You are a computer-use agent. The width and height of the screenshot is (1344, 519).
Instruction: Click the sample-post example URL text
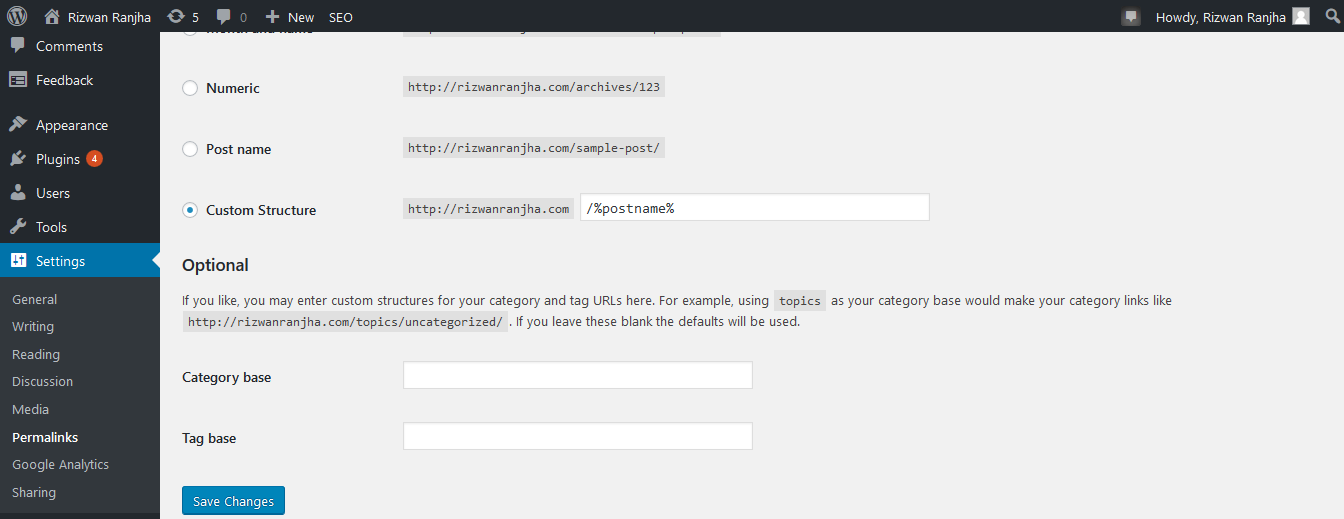[x=534, y=148]
